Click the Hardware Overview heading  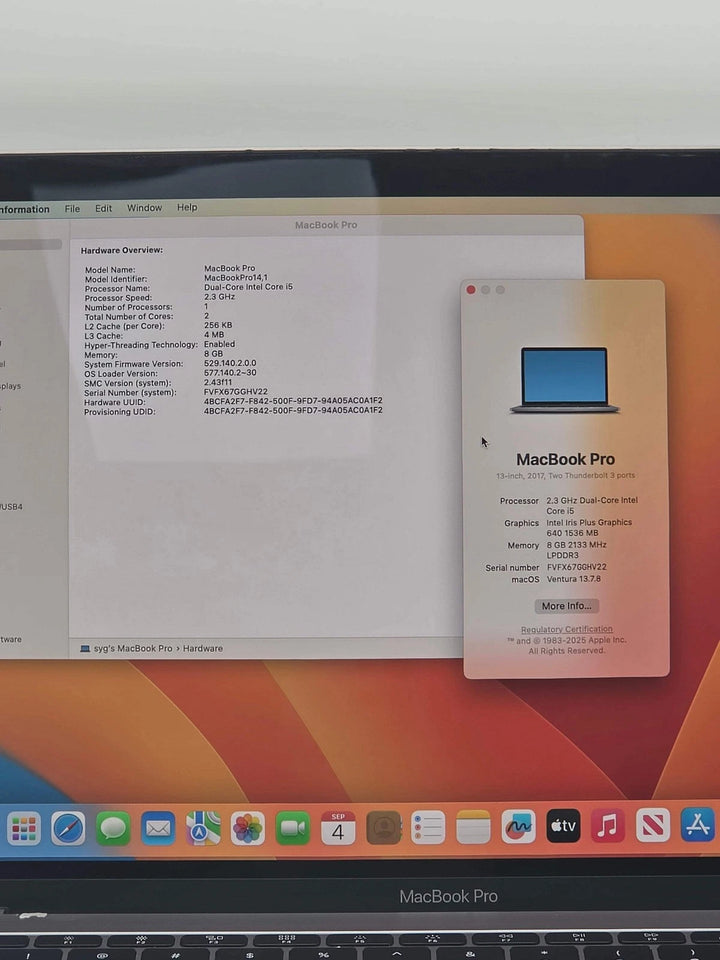122,250
